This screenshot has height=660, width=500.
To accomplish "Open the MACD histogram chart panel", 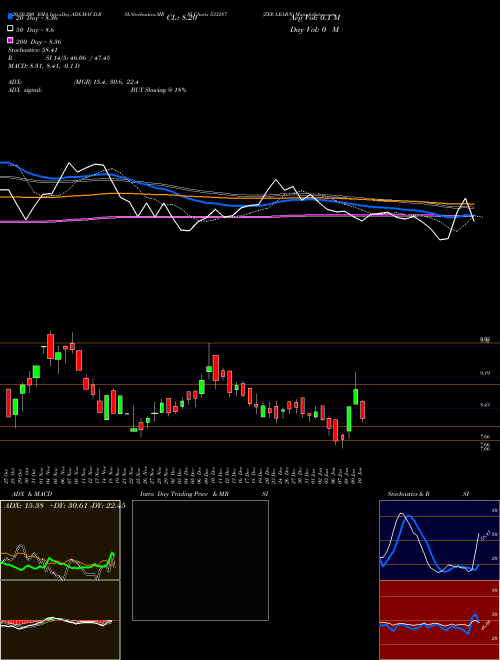I will coord(60,620).
